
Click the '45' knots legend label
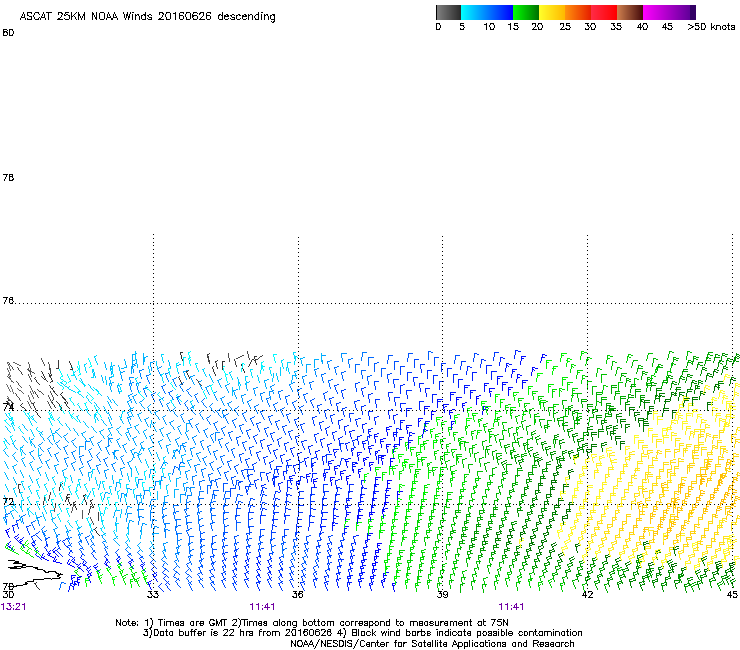pos(667,27)
